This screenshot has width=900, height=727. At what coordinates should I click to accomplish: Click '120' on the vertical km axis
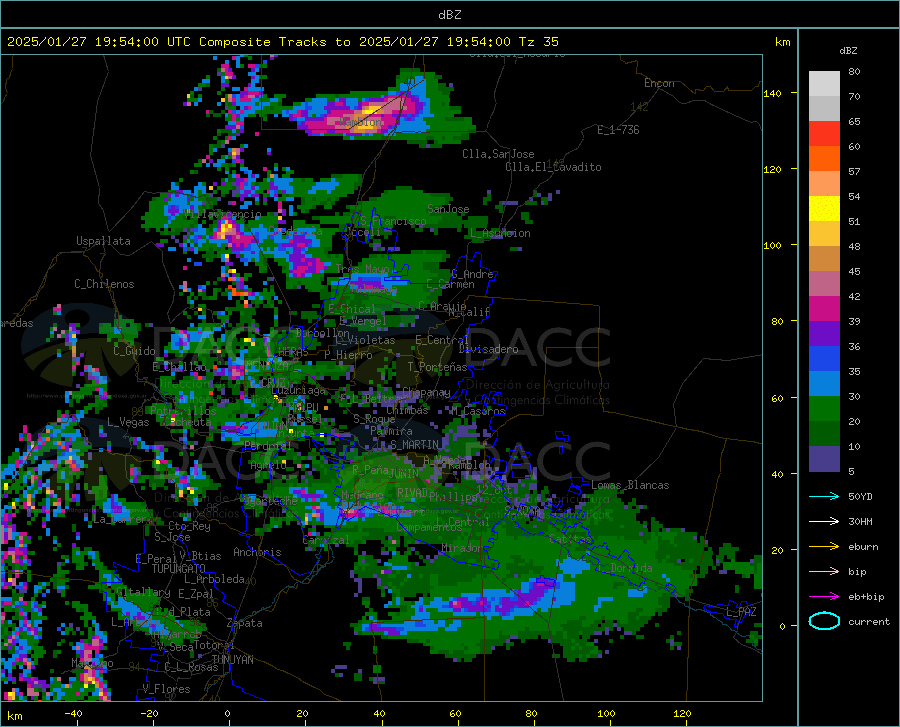(x=772, y=169)
